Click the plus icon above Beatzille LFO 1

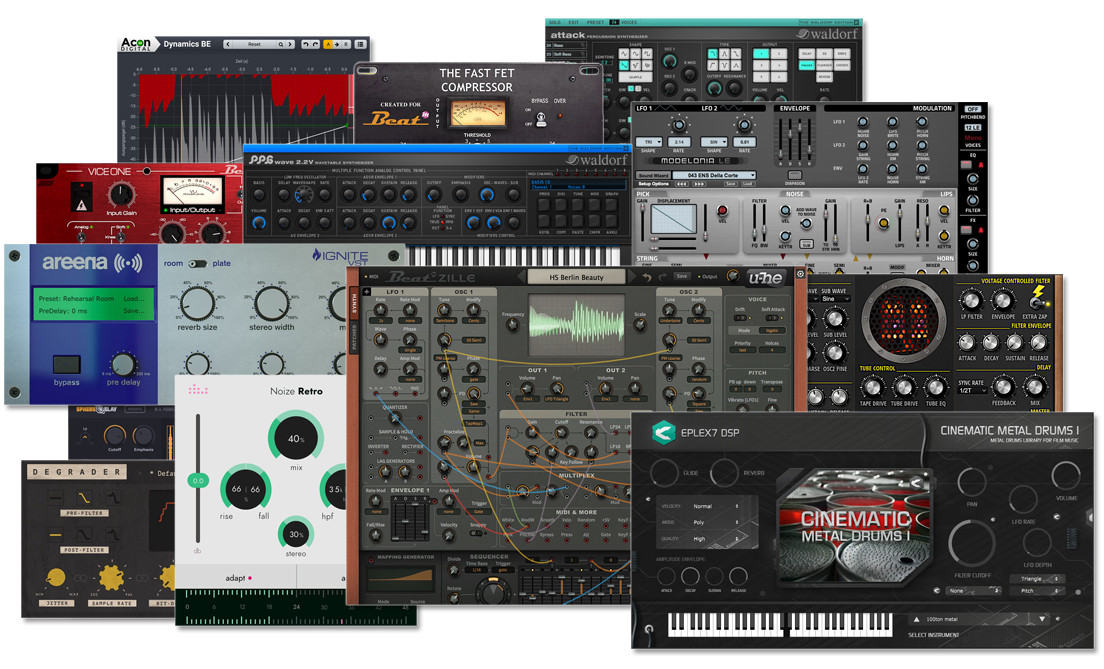tap(367, 292)
